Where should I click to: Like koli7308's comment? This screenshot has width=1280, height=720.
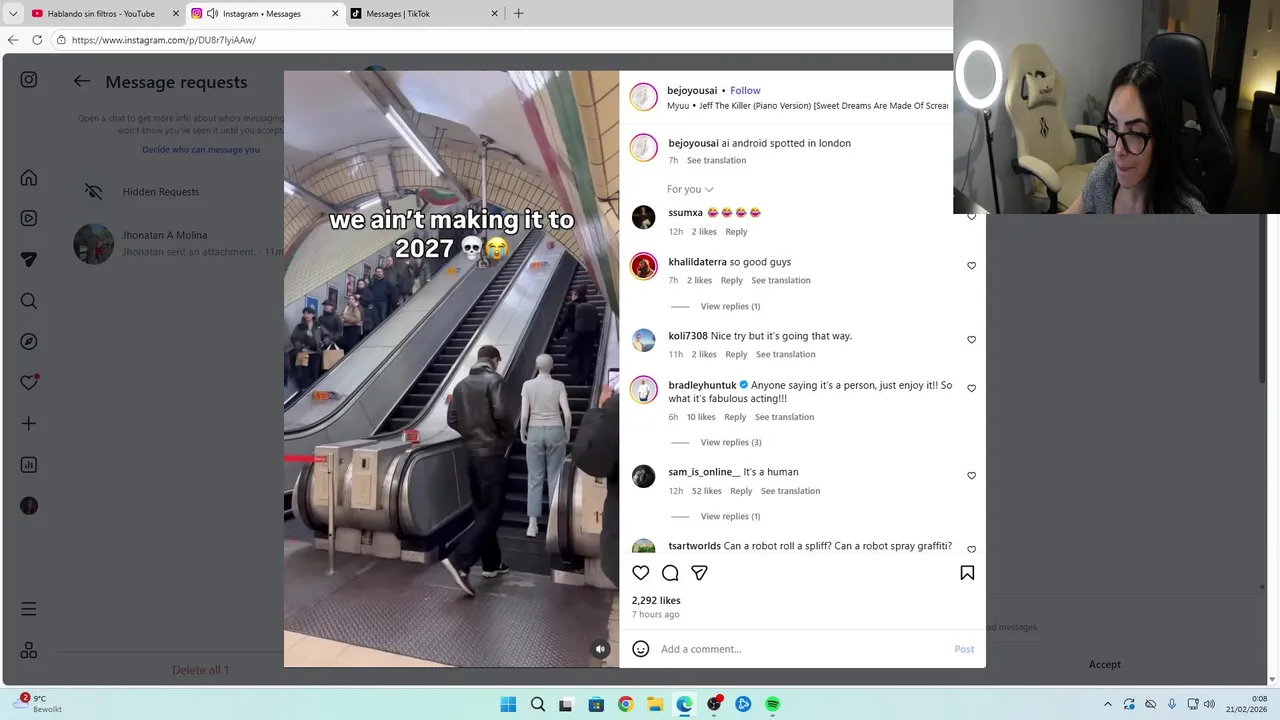coord(971,340)
